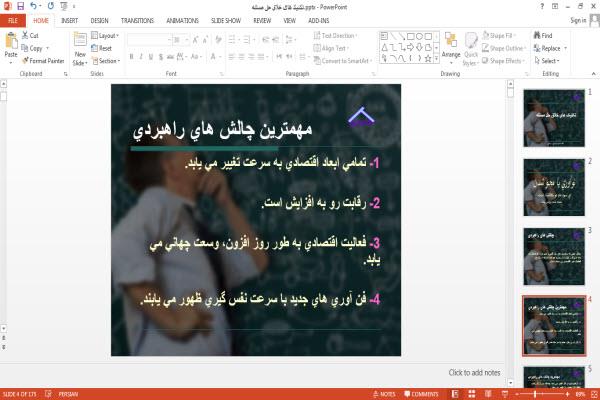Open the Arrange menu
The width and height of the screenshot is (600, 400).
click(451, 48)
